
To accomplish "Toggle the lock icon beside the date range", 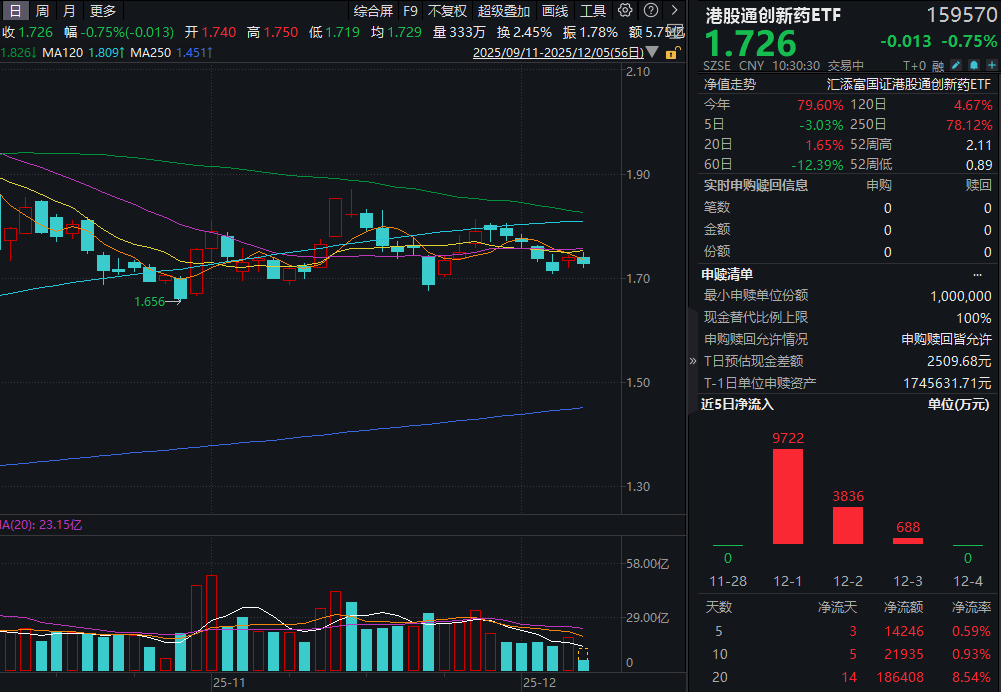I will click(670, 53).
